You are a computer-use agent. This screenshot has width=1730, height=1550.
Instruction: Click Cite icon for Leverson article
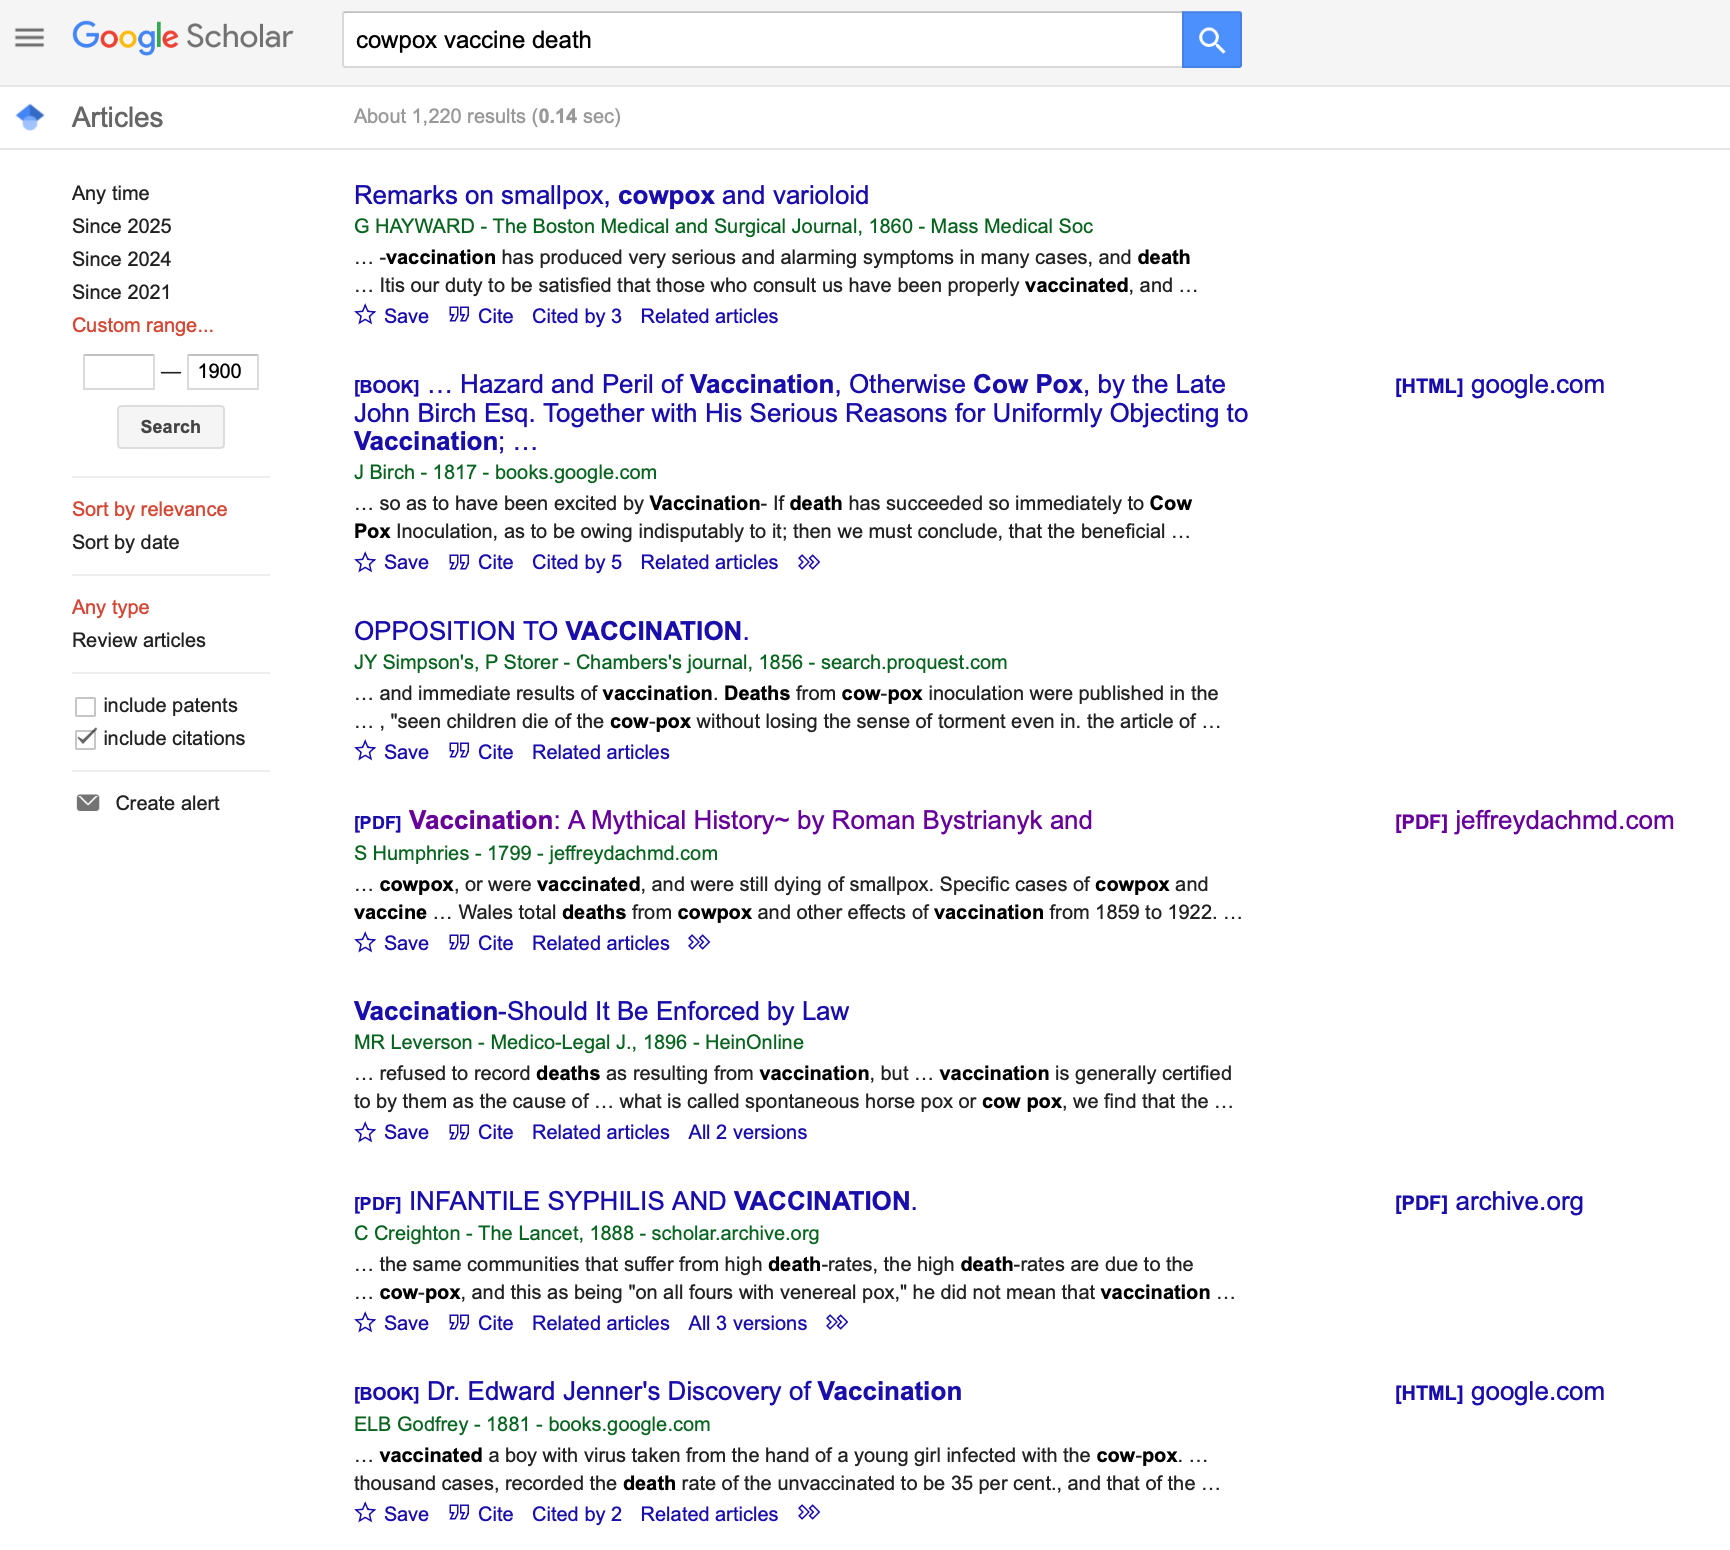tap(459, 1132)
